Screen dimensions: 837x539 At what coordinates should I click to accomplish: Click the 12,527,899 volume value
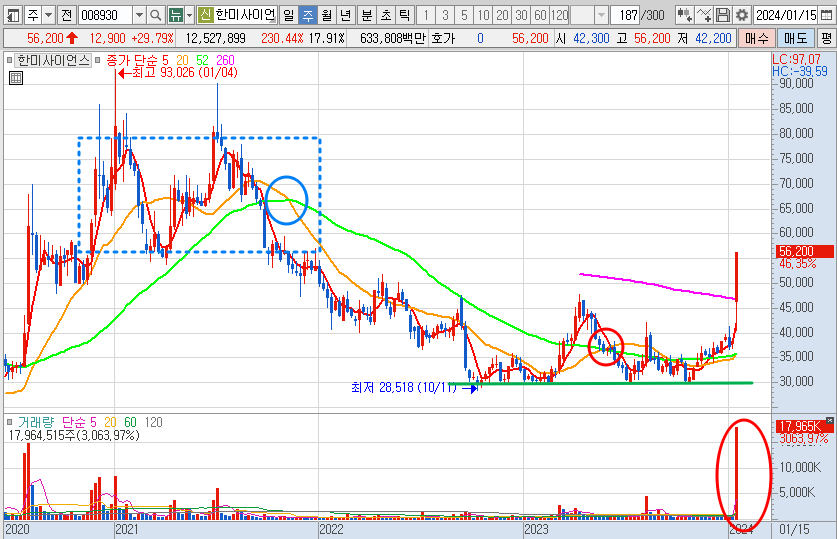[216, 38]
